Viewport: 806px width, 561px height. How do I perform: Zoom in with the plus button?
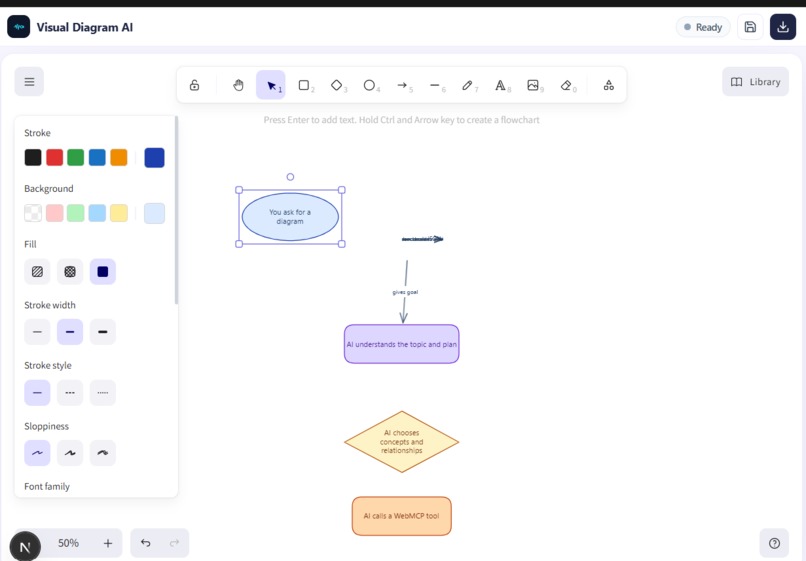click(108, 543)
